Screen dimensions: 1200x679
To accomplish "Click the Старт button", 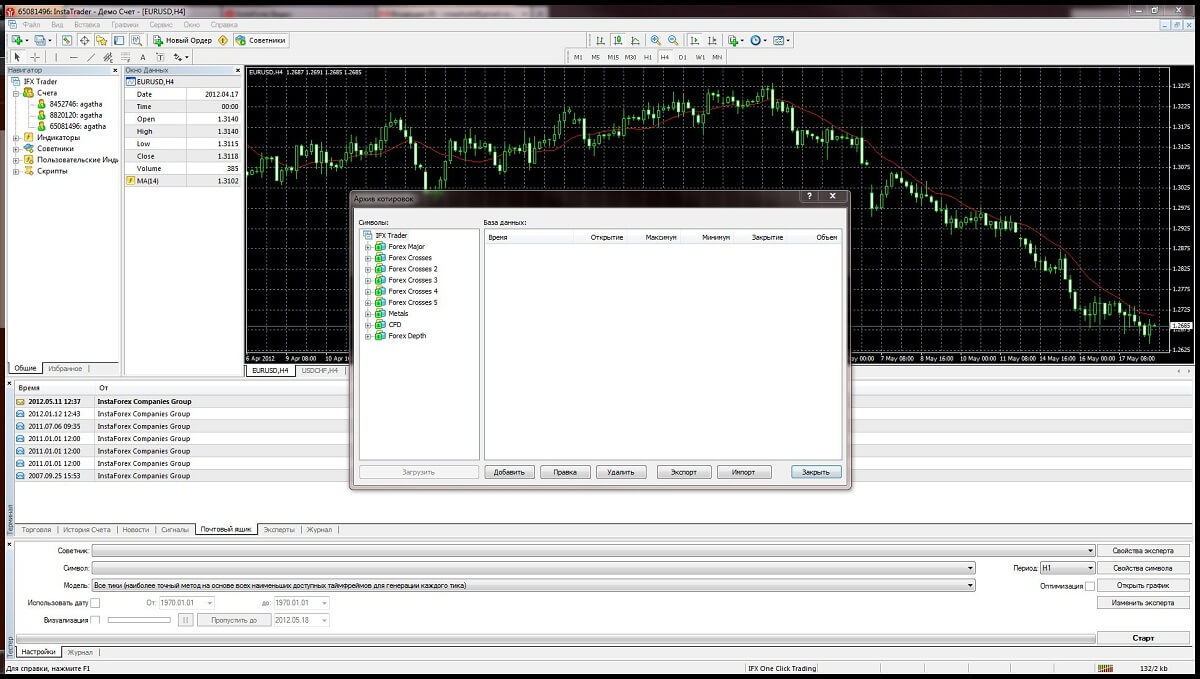I will click(1143, 638).
